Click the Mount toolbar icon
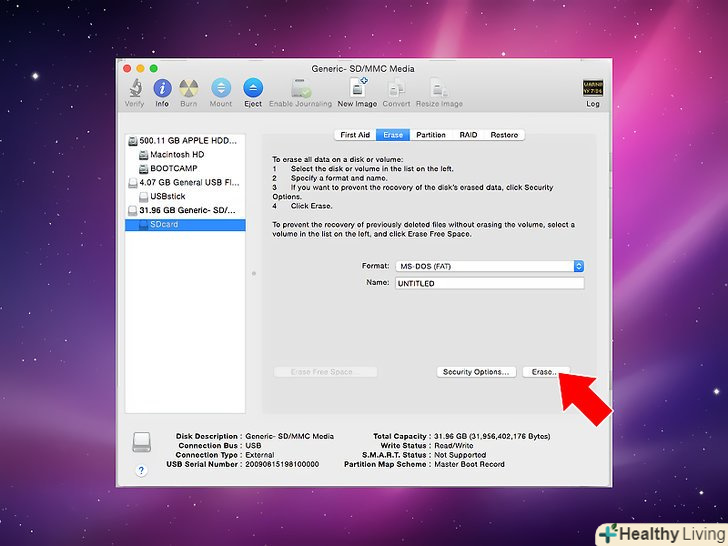The height and width of the screenshot is (546, 728). (x=221, y=88)
